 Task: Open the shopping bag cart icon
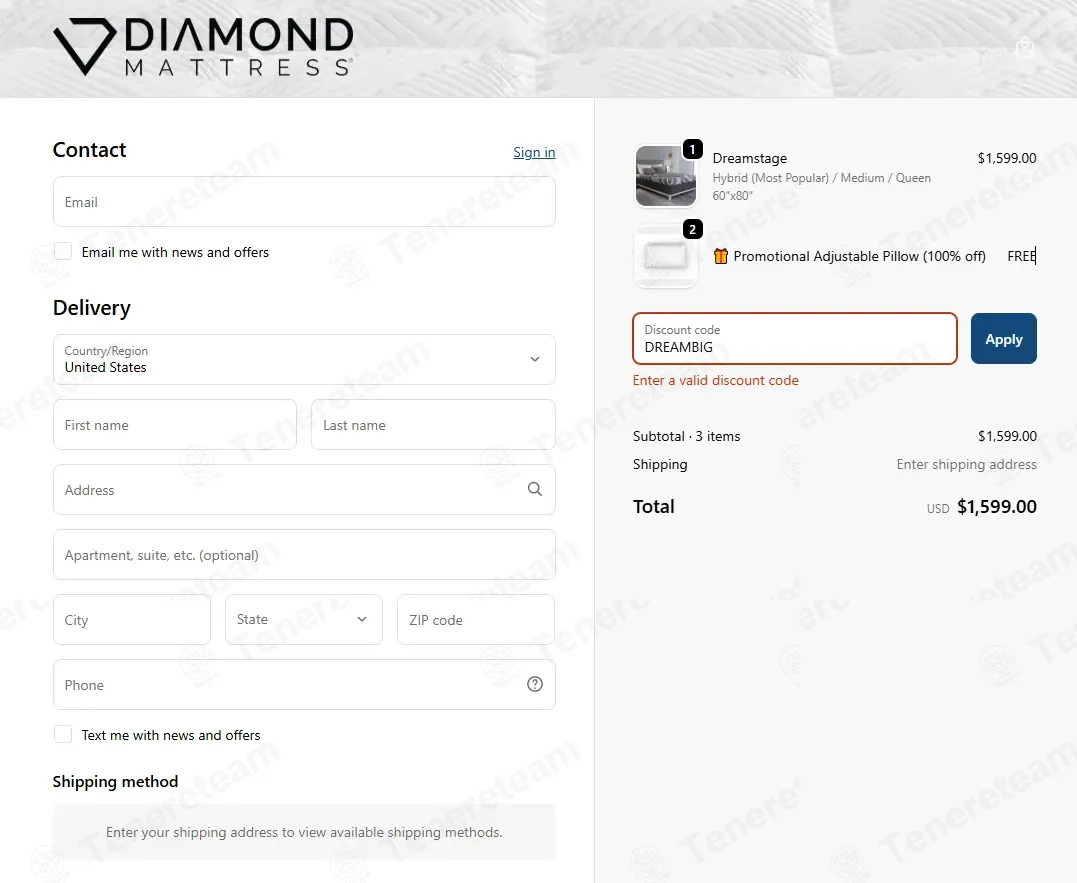(x=1025, y=47)
